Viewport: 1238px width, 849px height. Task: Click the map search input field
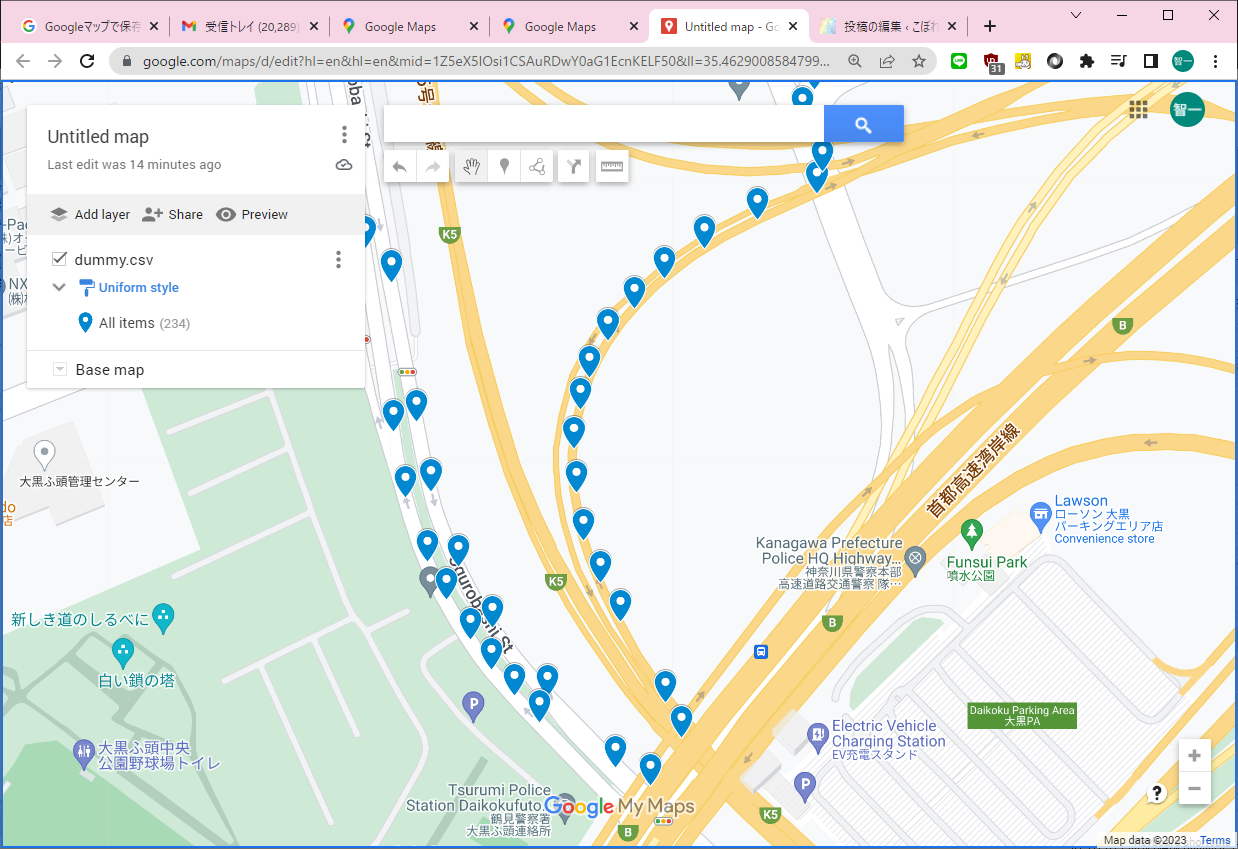[x=603, y=125]
